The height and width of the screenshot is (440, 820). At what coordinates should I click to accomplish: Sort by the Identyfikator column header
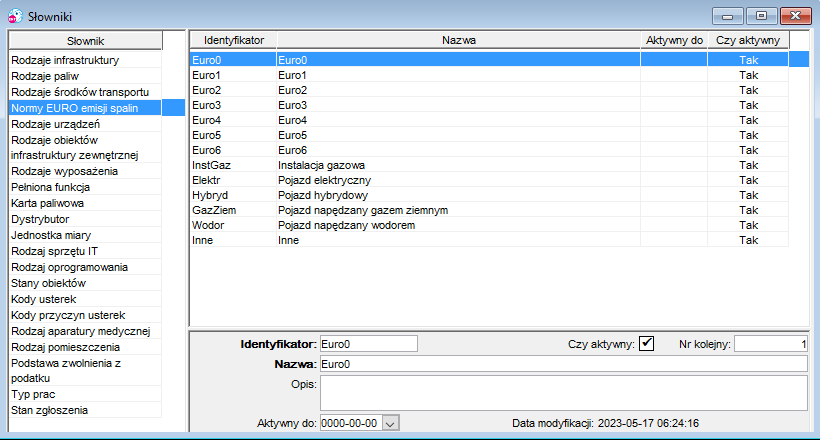click(234, 40)
